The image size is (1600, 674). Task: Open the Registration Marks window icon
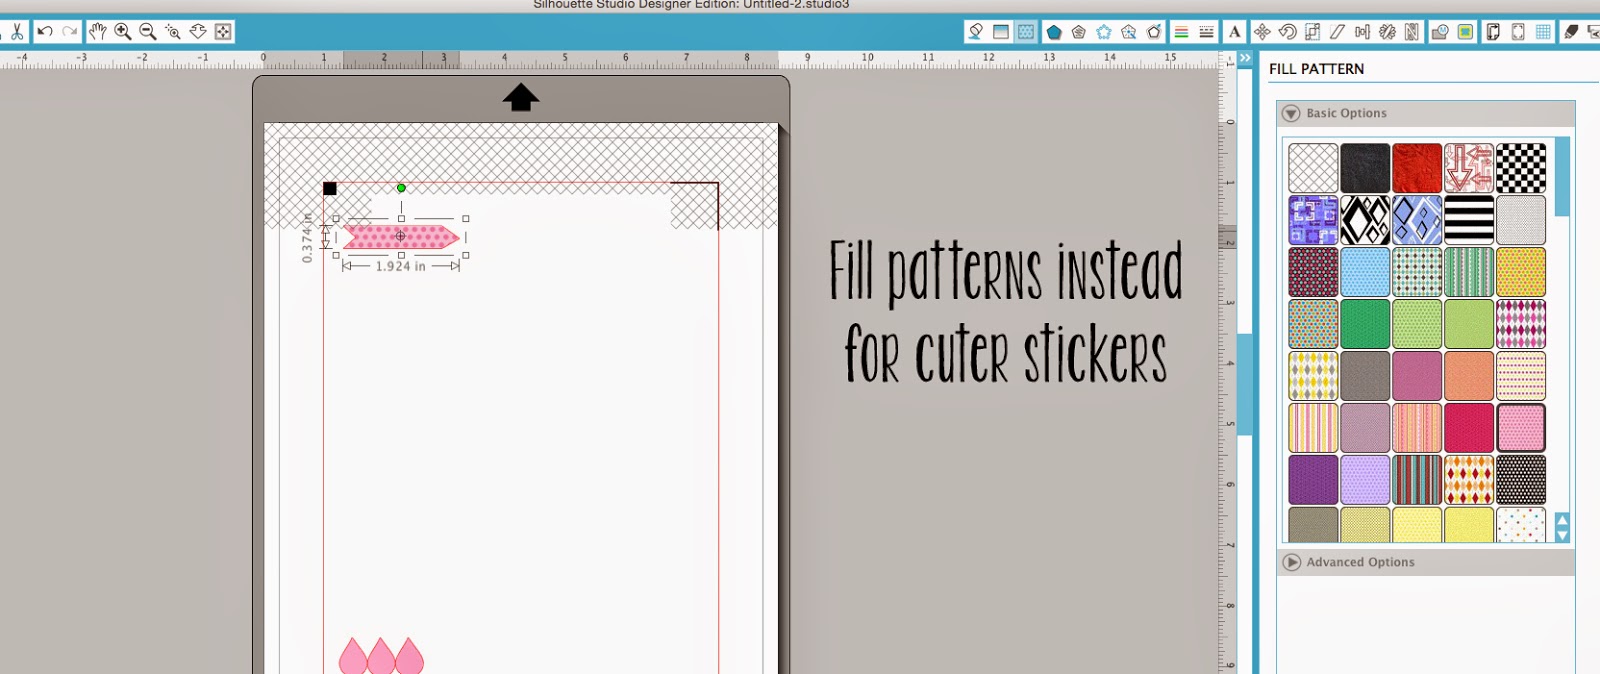[x=1518, y=32]
